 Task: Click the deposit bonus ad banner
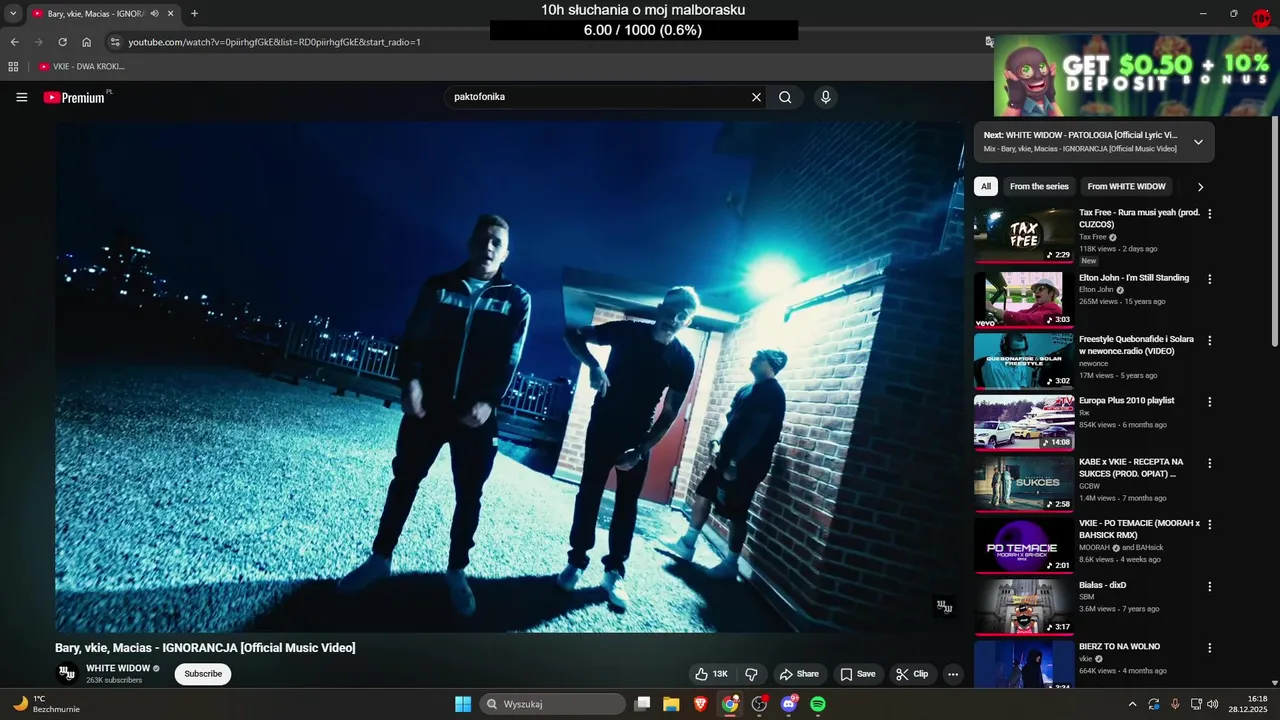point(1136,76)
